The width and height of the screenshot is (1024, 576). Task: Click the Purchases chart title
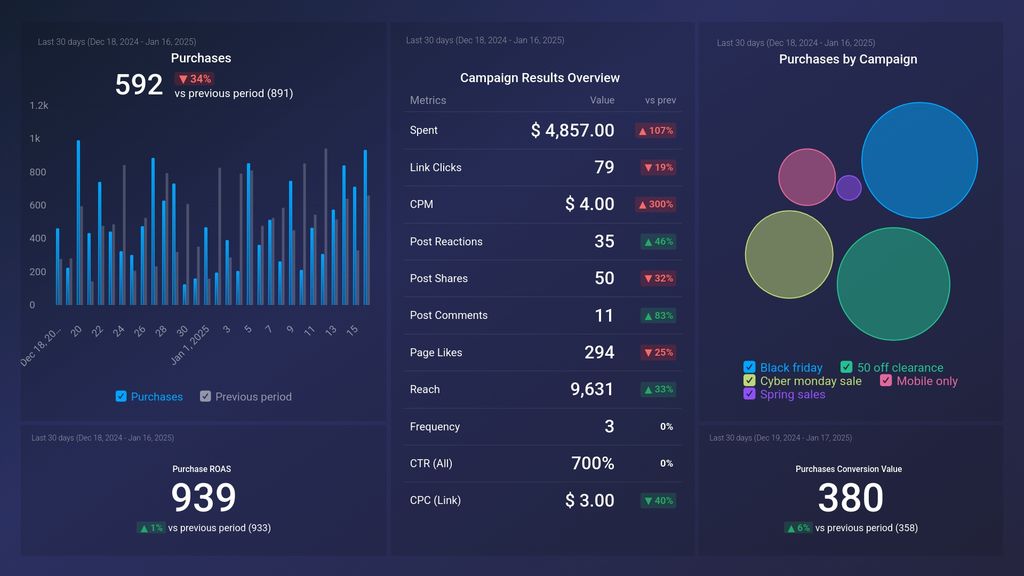(201, 58)
